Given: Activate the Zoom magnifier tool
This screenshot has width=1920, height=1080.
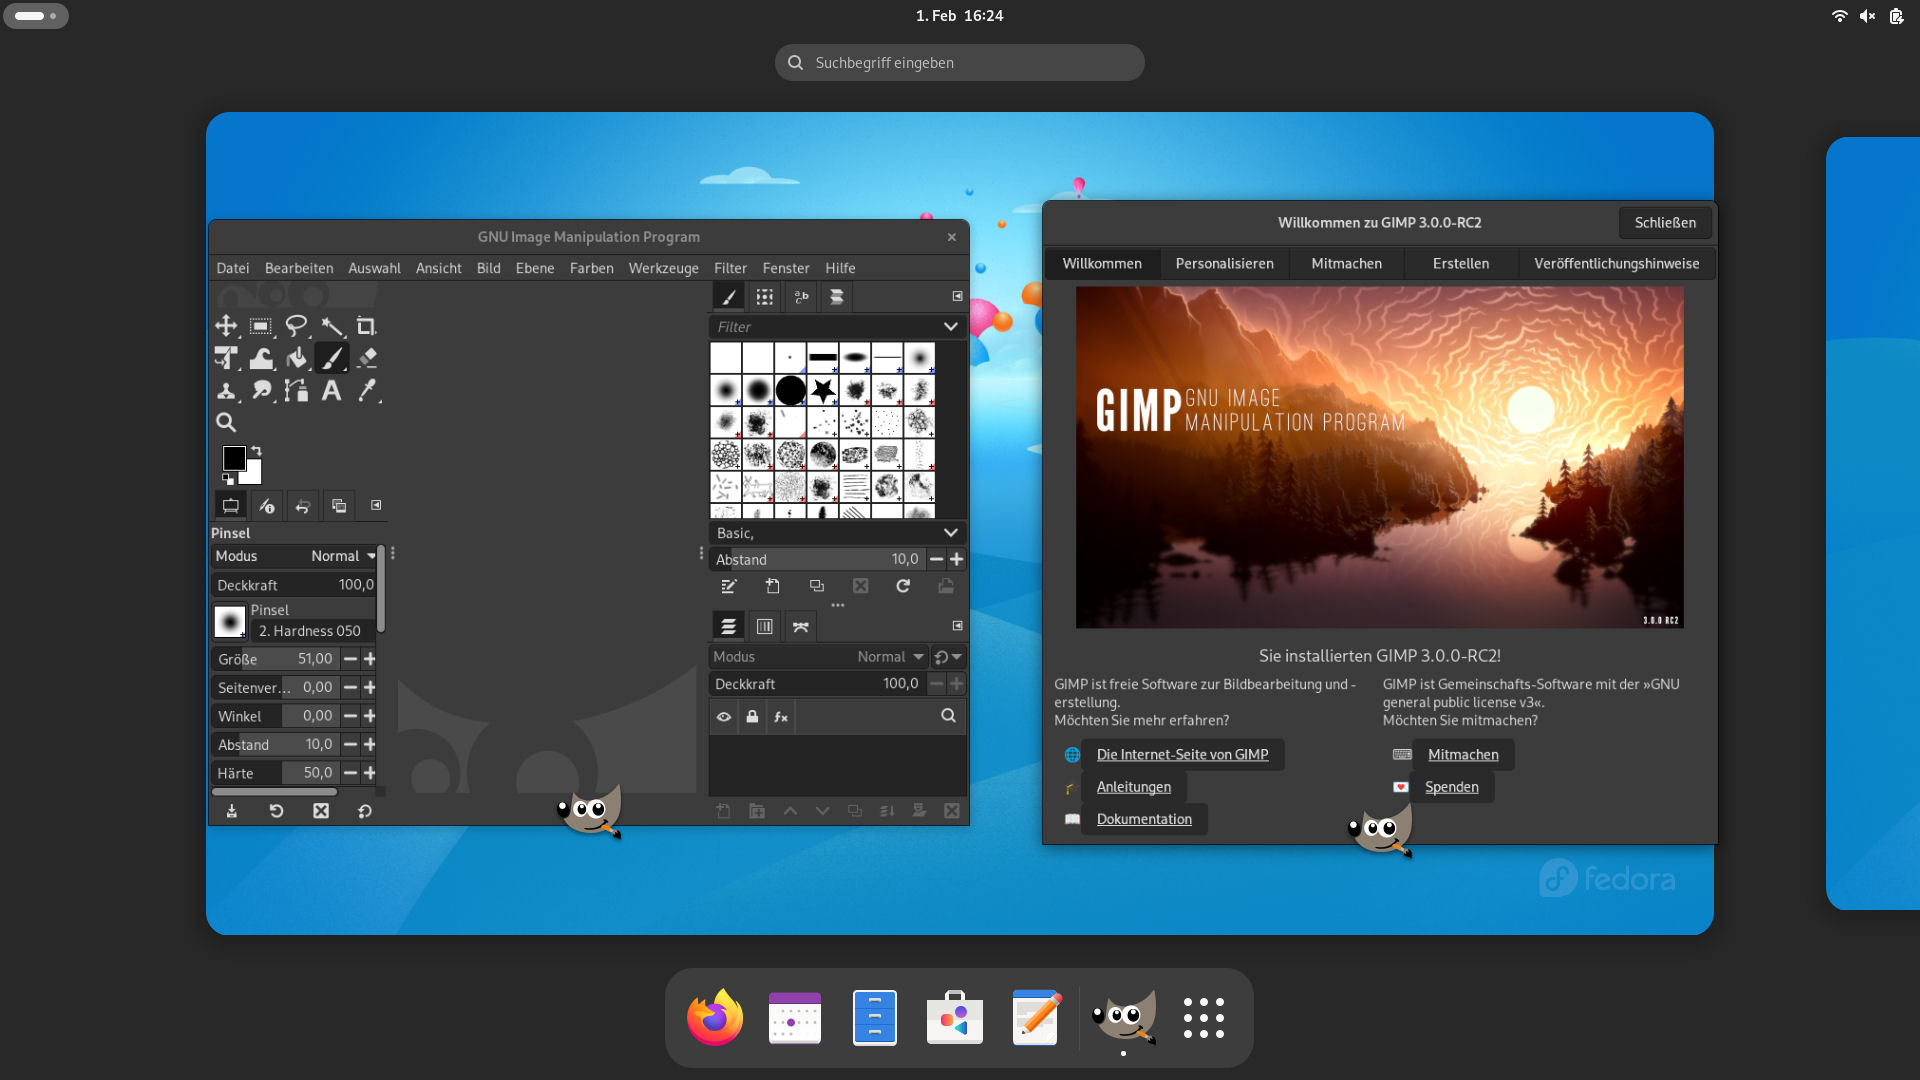Looking at the screenshot, I should tap(226, 423).
